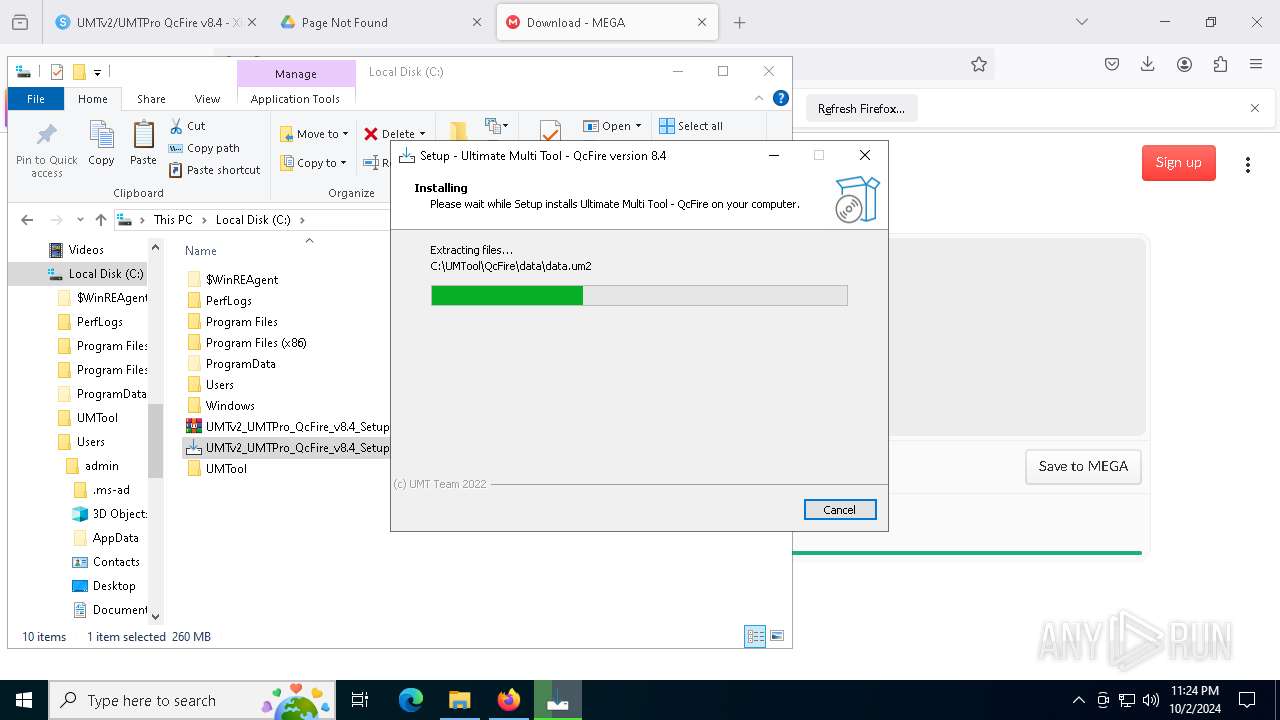
Task: Open Firefox Downloads panel icon
Action: (x=1148, y=64)
